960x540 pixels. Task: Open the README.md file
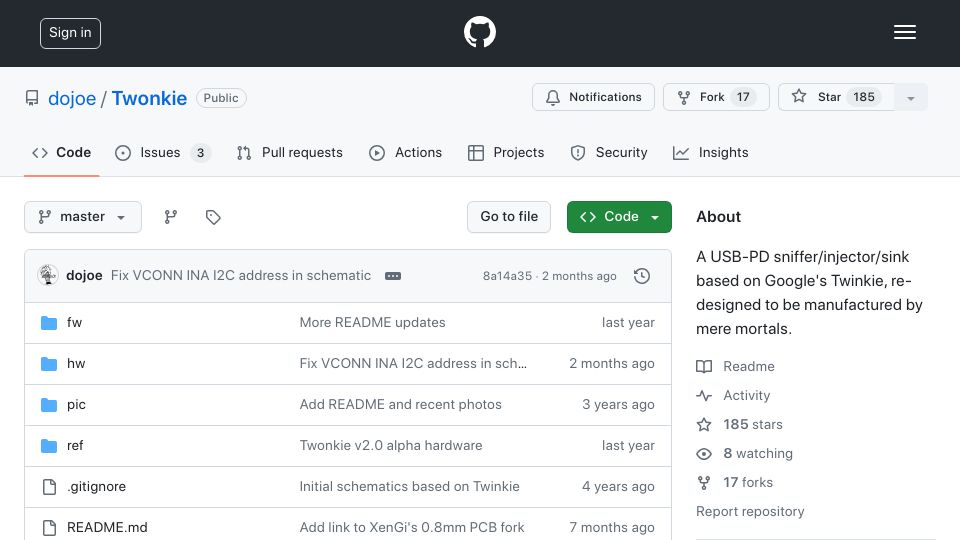click(x=107, y=528)
